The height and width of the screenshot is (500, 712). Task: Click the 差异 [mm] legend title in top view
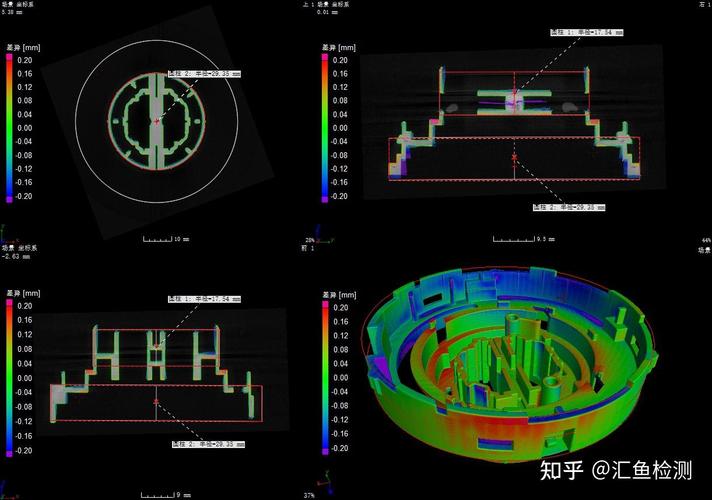(24, 47)
